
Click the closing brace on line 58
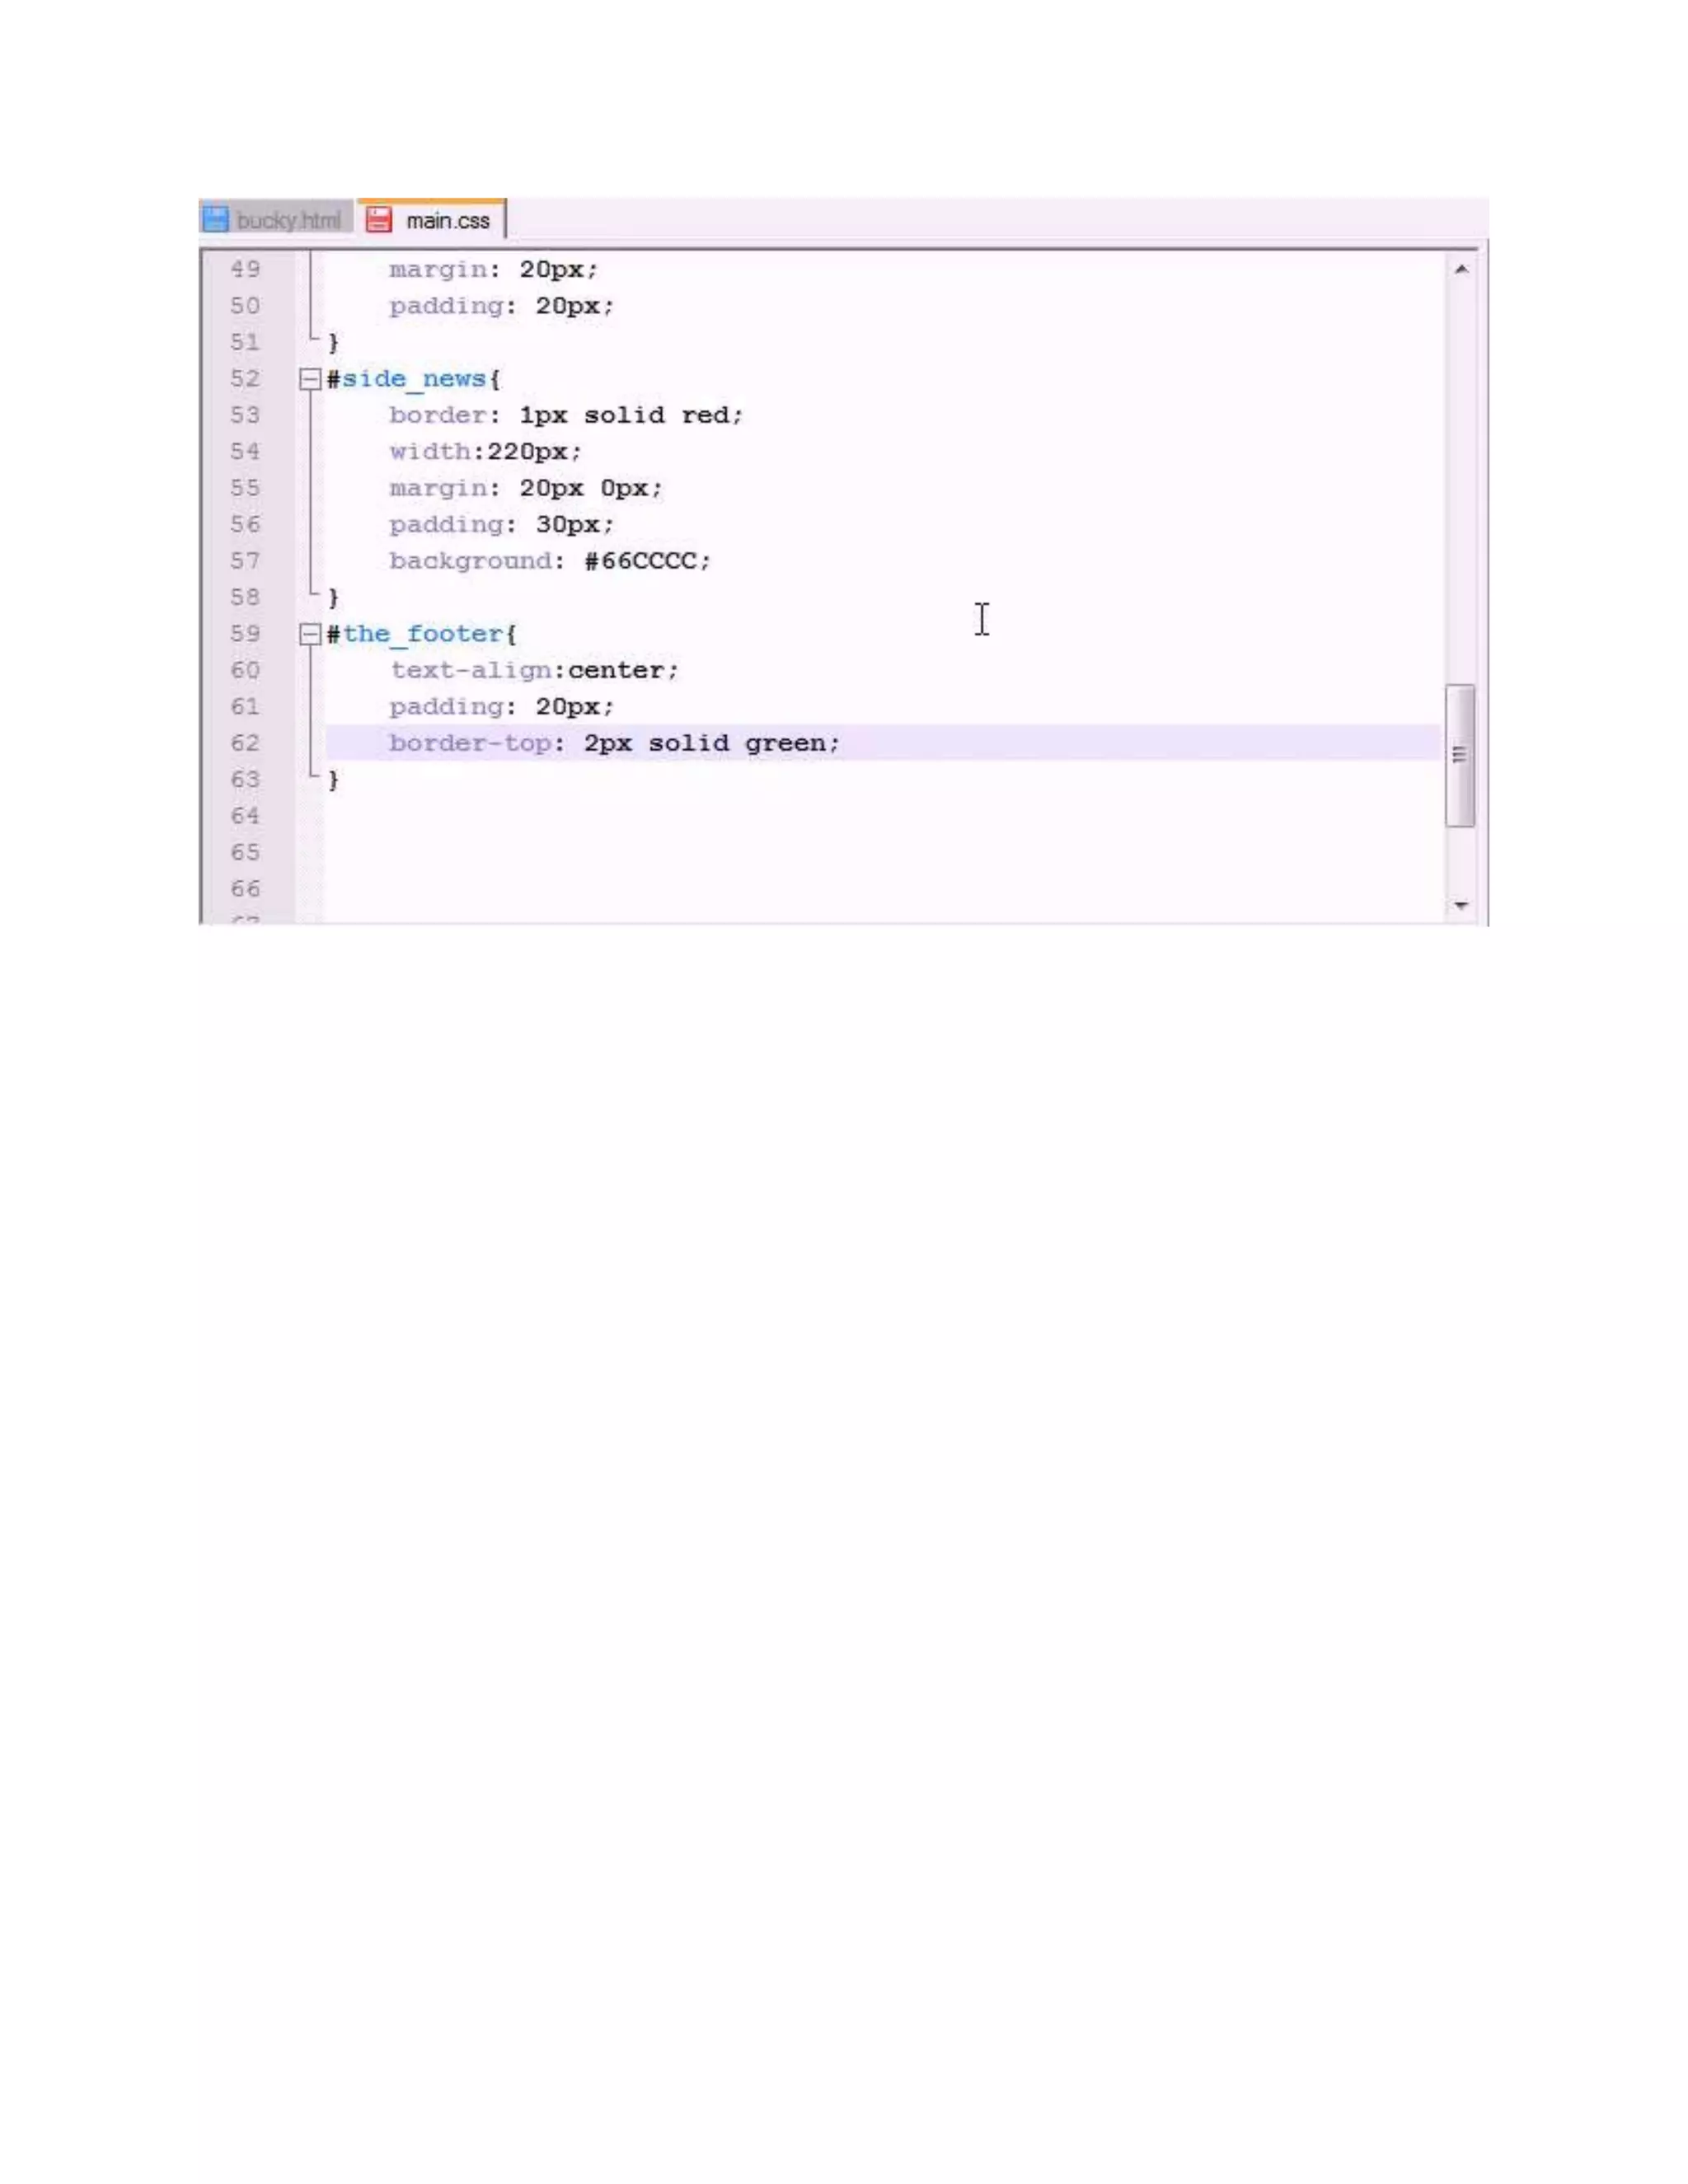(x=334, y=598)
